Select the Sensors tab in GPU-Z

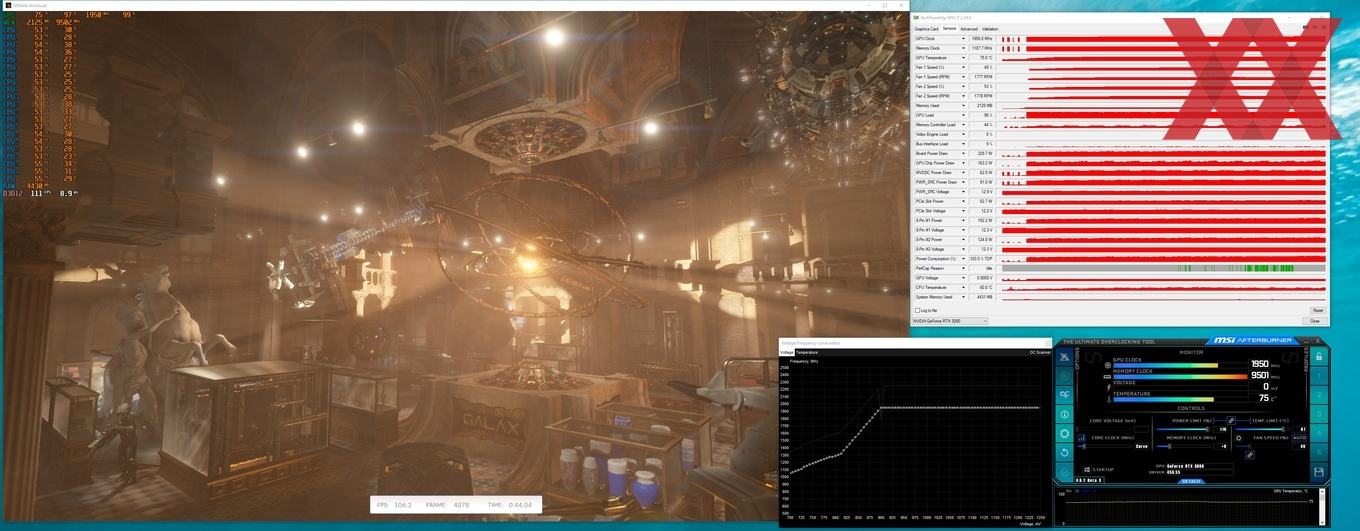[949, 29]
